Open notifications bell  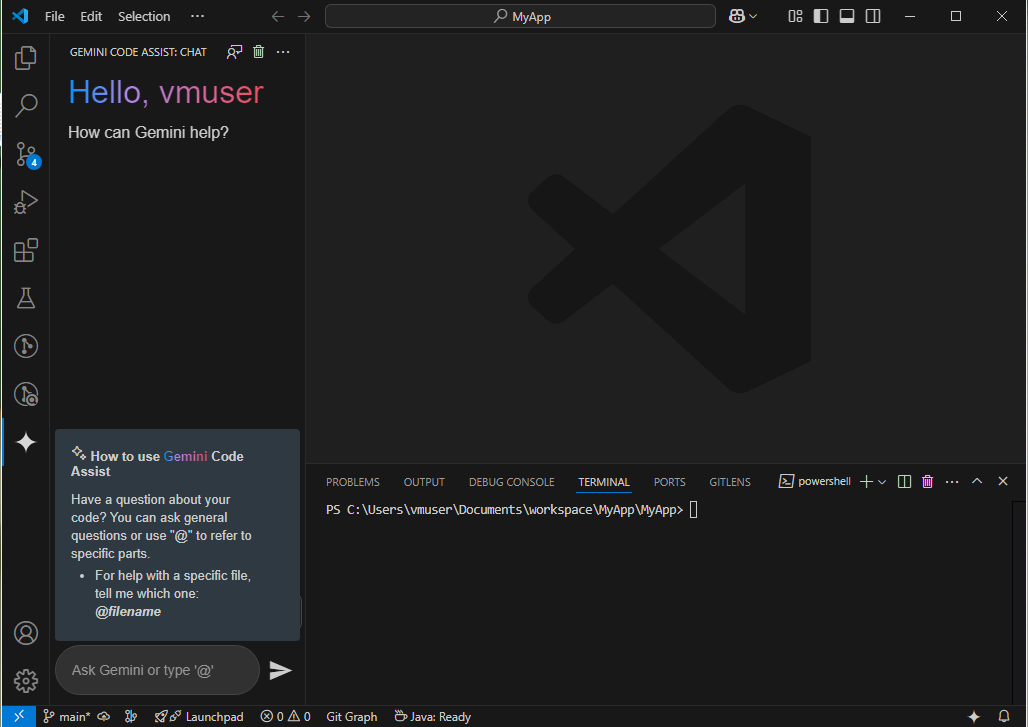1004,717
